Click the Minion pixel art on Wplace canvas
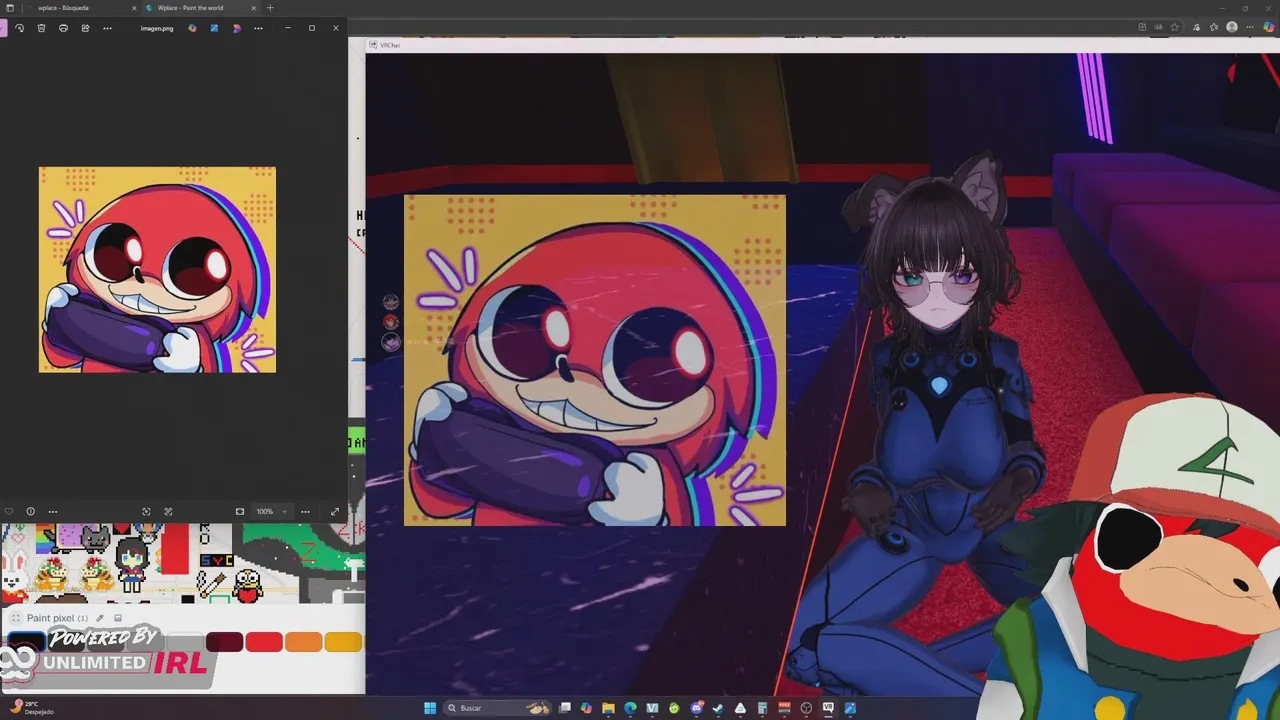The width and height of the screenshot is (1280, 720). [x=248, y=584]
